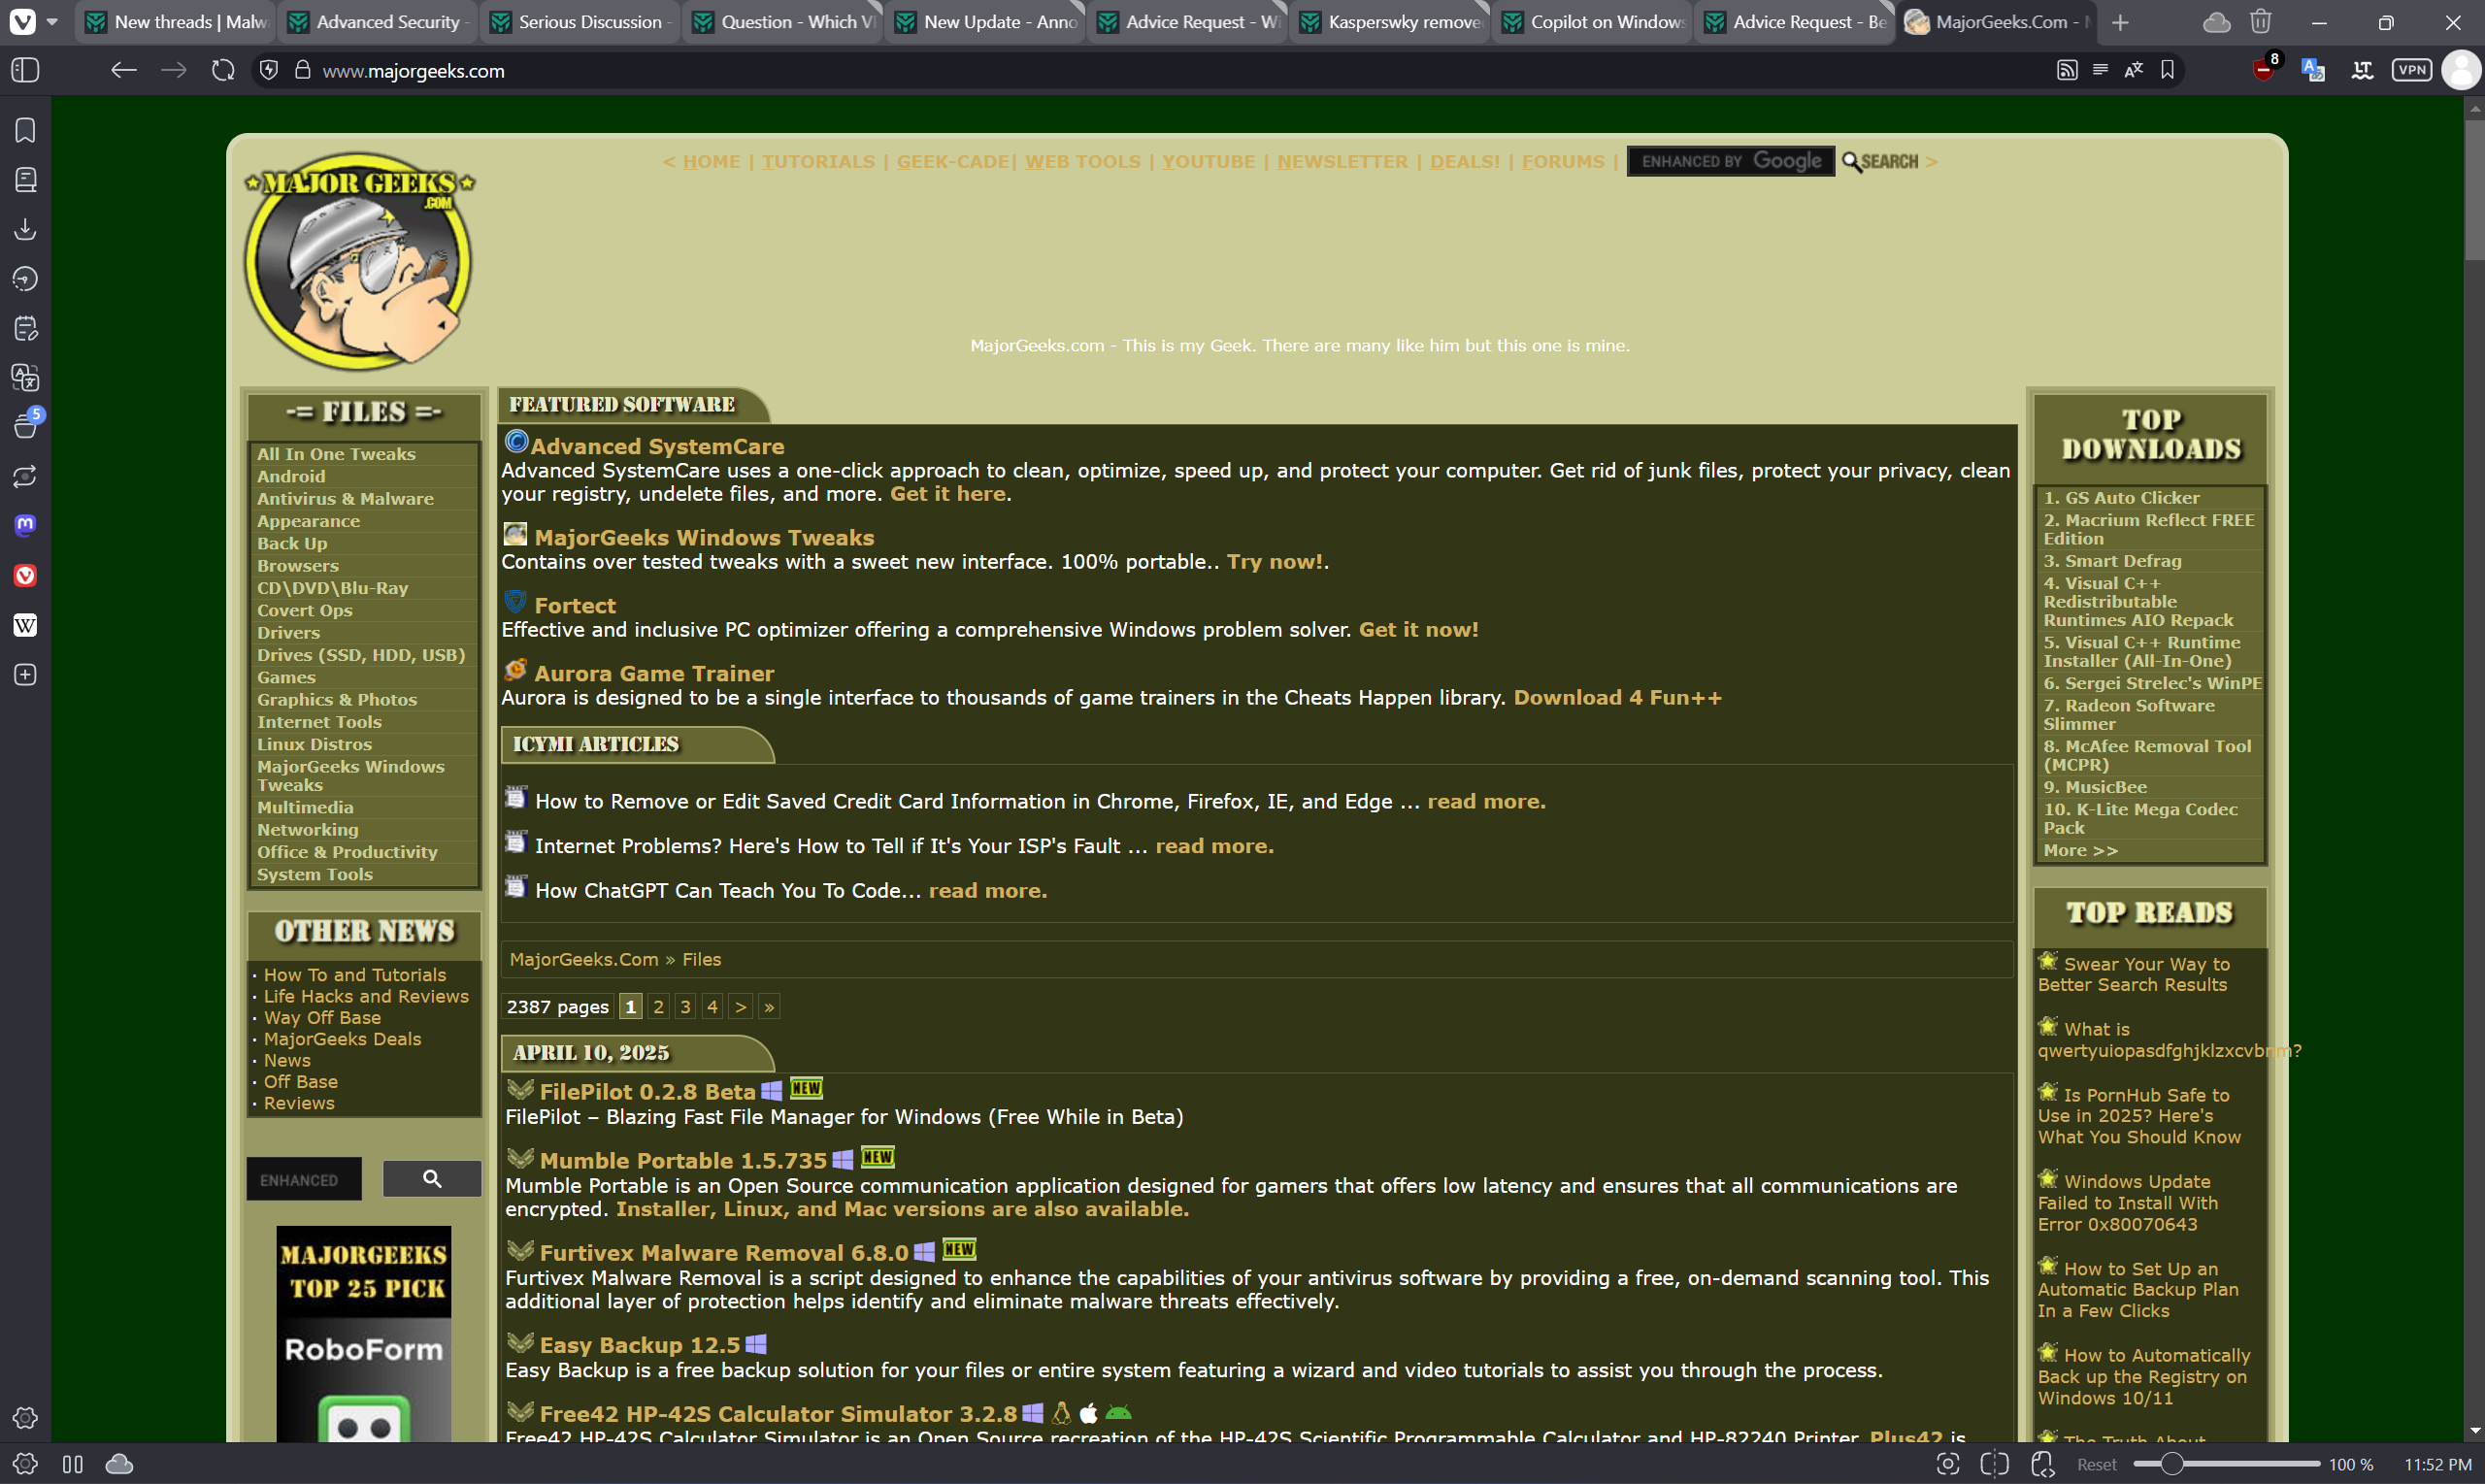The width and height of the screenshot is (2485, 1484).
Task: Switch to the New threads | Malw tab
Action: [x=176, y=22]
